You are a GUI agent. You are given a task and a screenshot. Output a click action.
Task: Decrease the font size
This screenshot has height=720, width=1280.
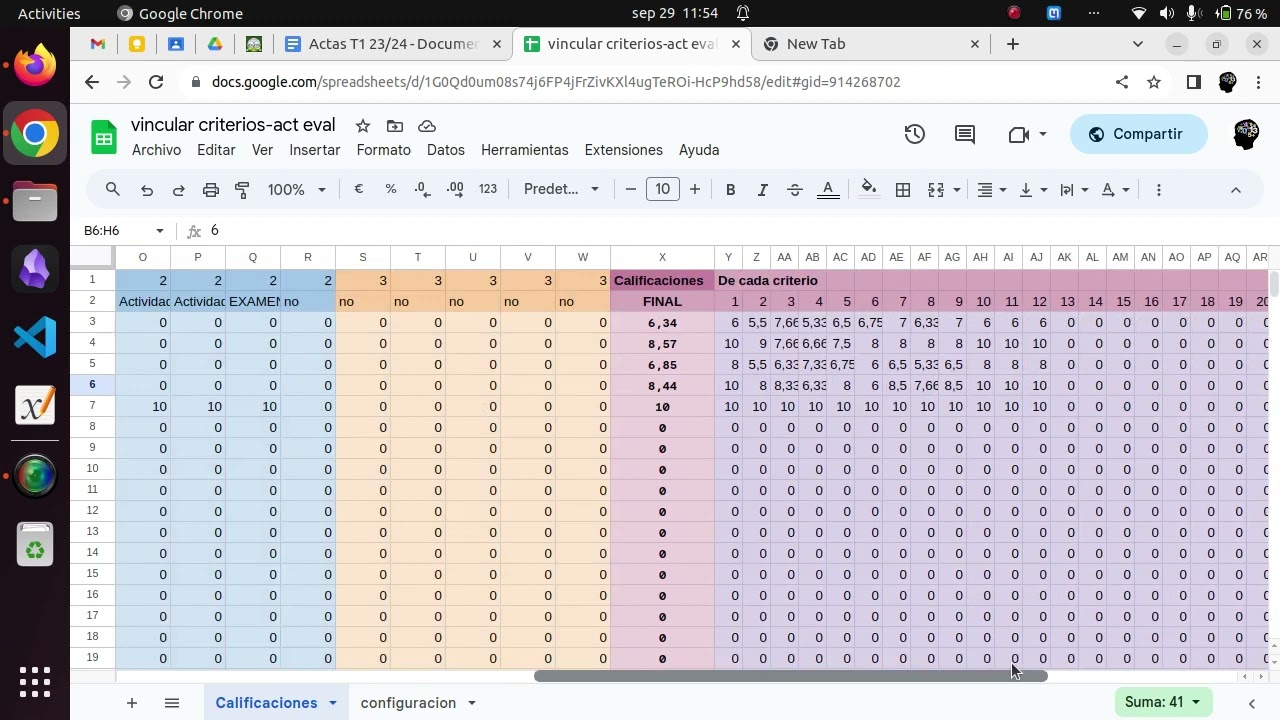pyautogui.click(x=631, y=189)
